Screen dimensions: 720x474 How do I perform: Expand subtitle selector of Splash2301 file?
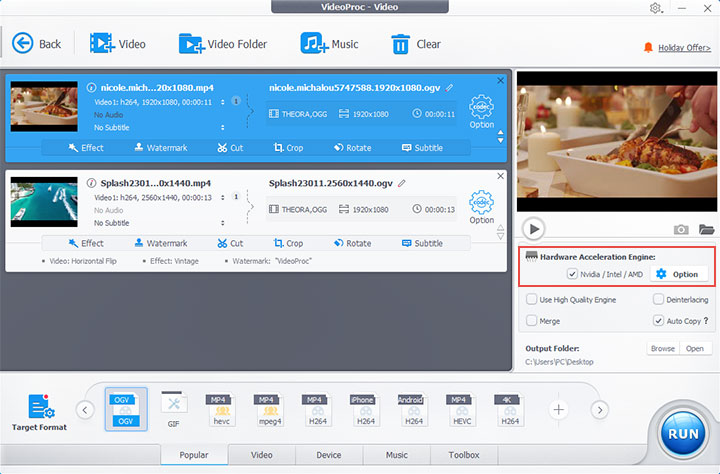click(x=223, y=223)
